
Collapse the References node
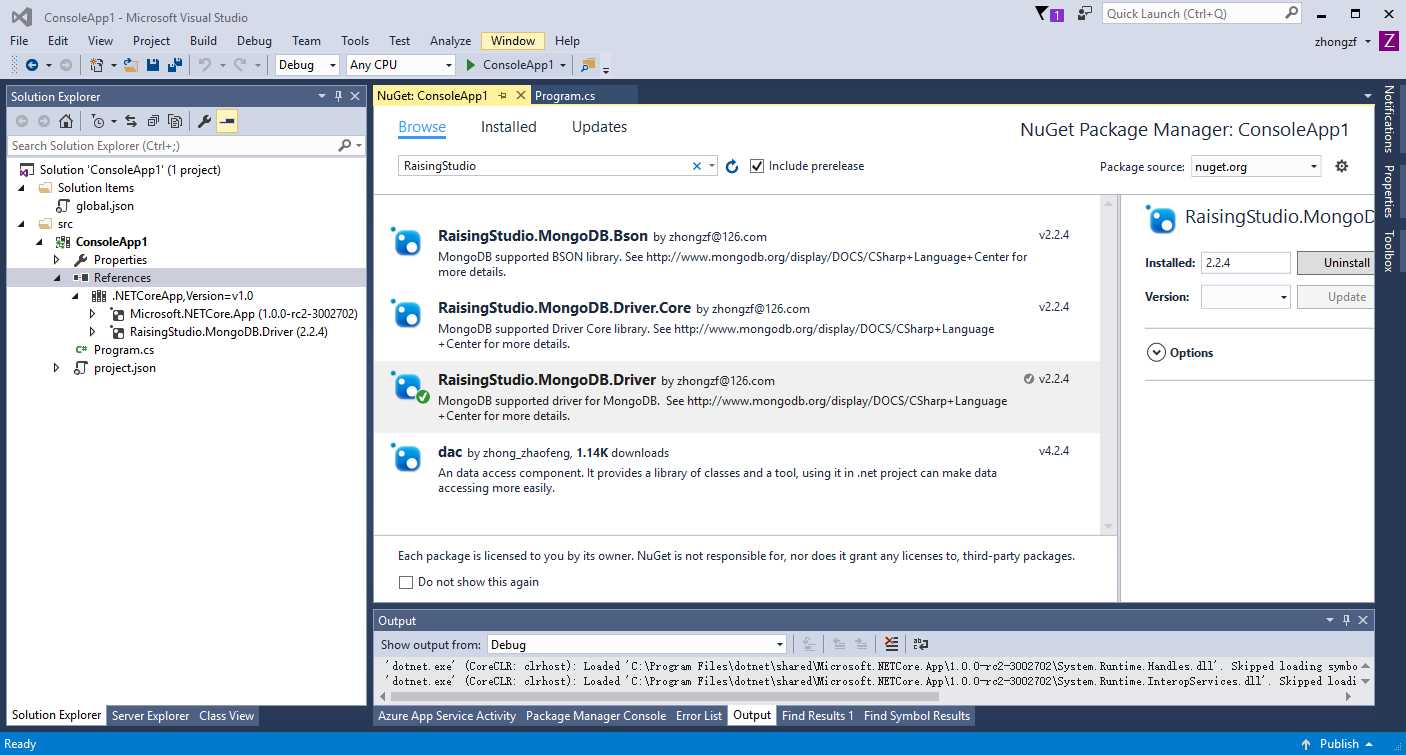(57, 278)
